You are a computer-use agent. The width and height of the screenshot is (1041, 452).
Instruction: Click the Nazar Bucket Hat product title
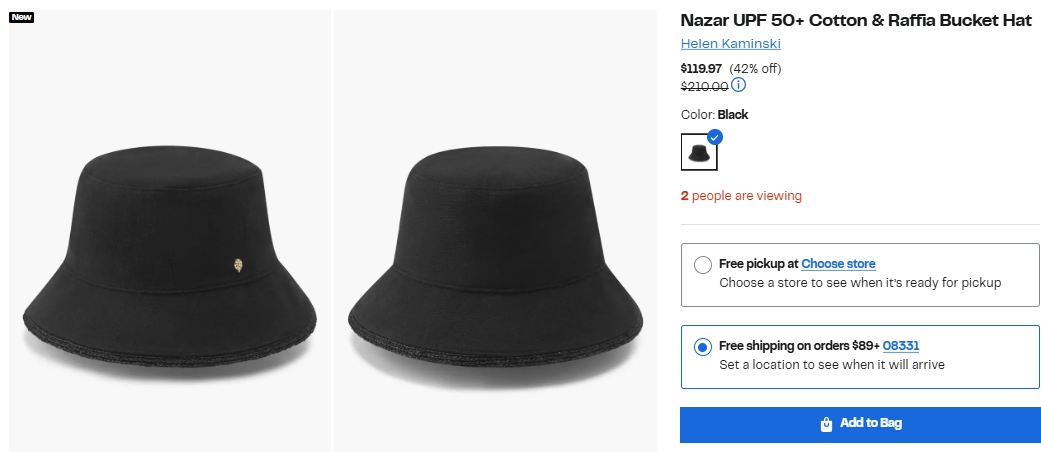pos(855,20)
